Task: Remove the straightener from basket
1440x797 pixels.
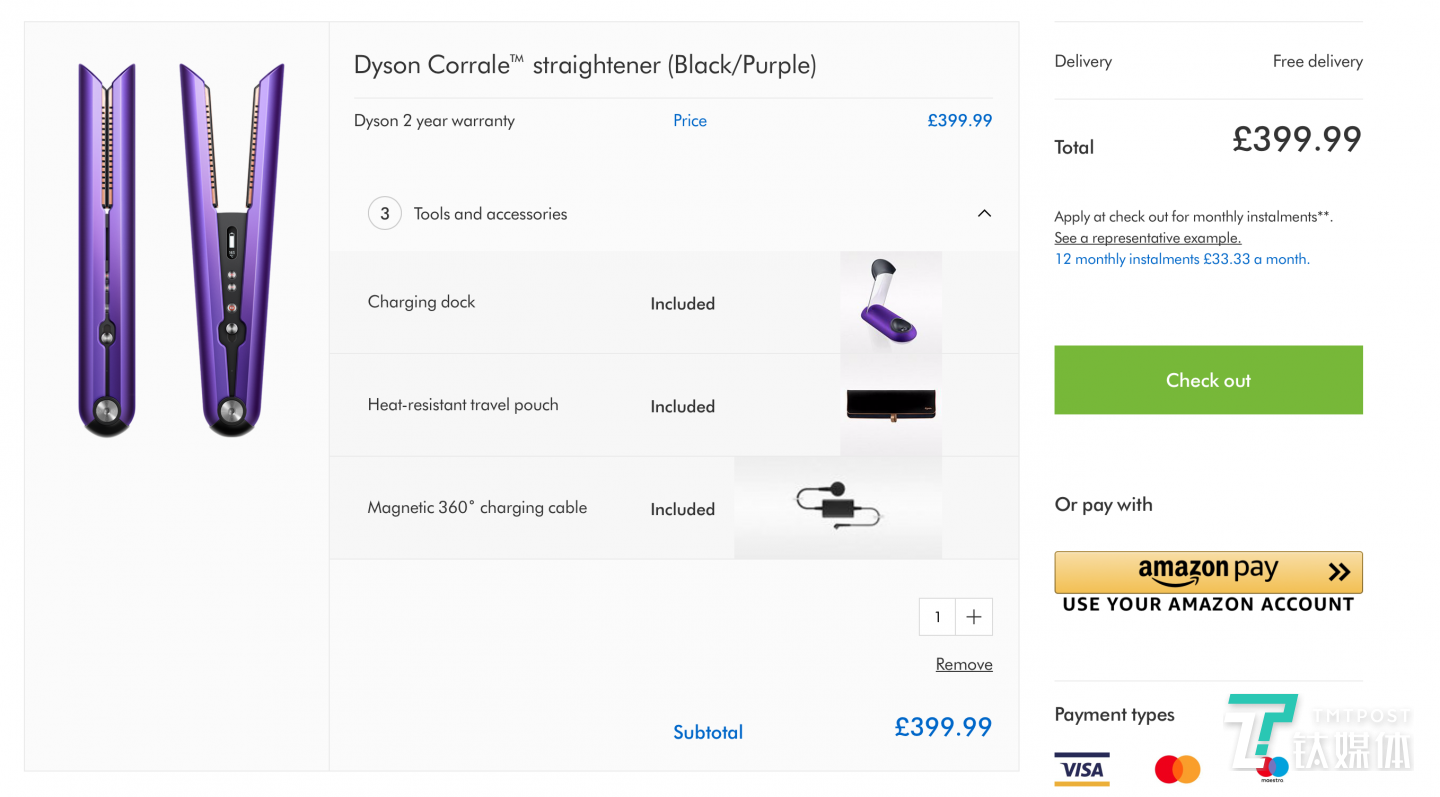Action: tap(964, 664)
